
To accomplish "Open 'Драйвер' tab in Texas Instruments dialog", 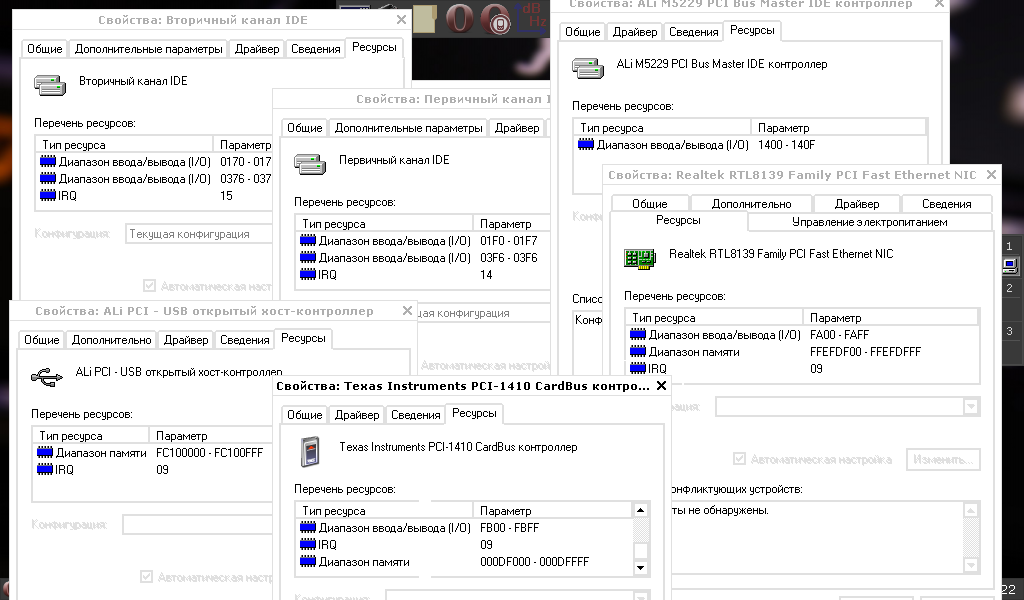I will click(x=357, y=415).
